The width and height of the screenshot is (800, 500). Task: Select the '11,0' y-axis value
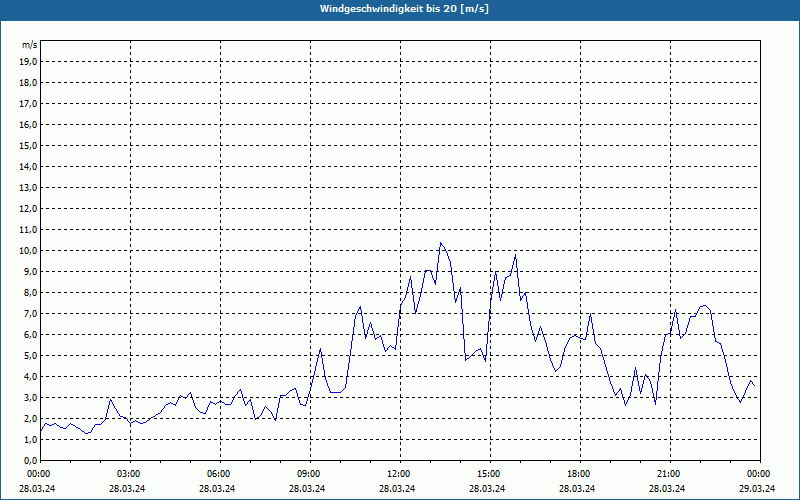tap(29, 230)
